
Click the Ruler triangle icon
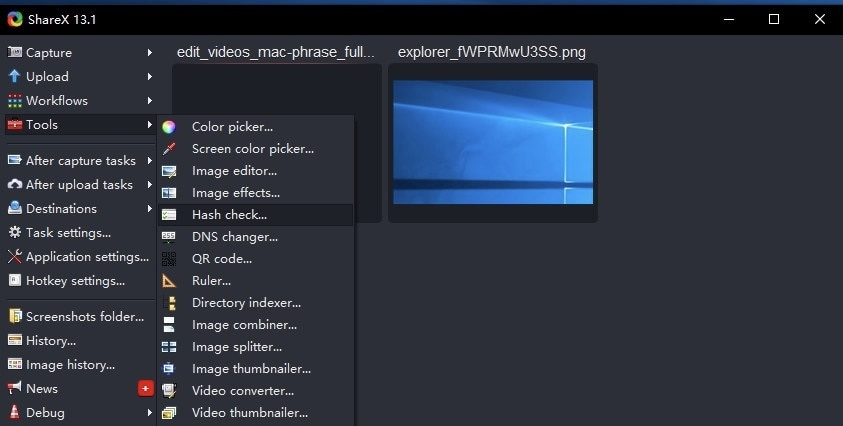[169, 281]
